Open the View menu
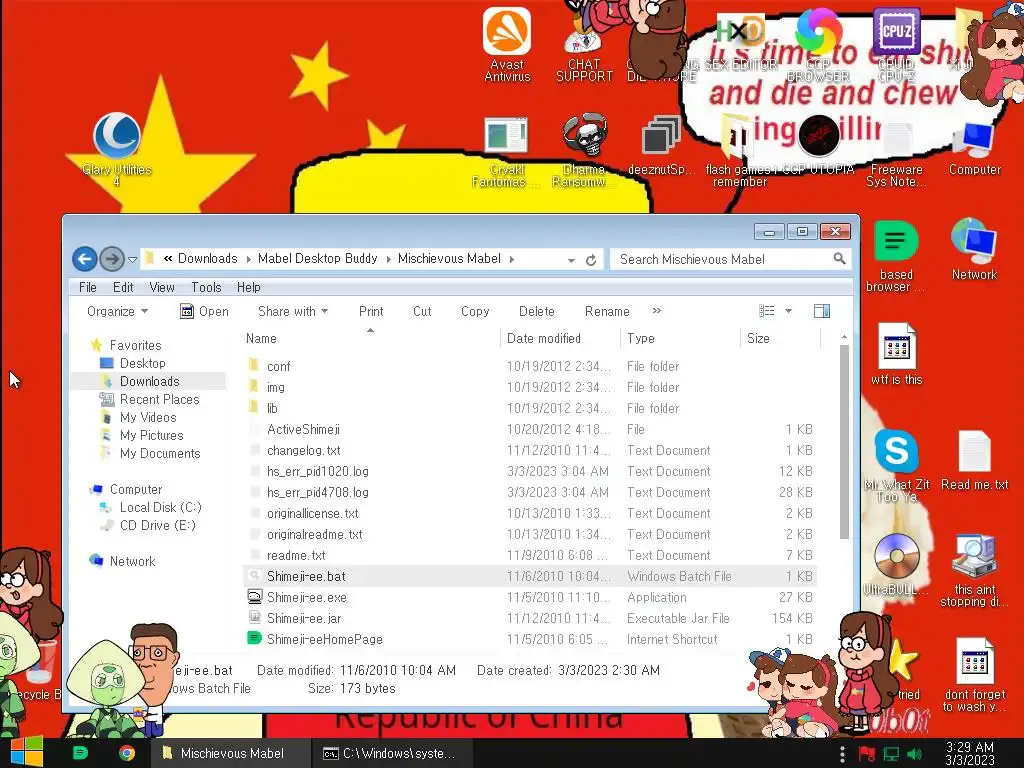Viewport: 1024px width, 768px height. click(161, 287)
